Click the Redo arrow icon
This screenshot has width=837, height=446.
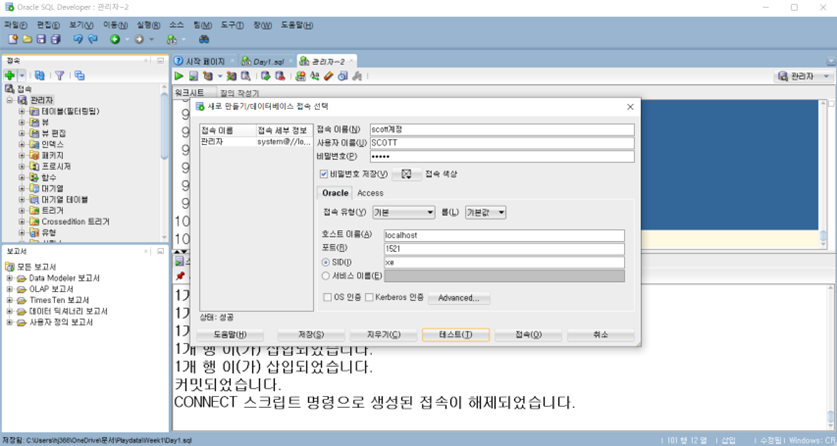pyautogui.click(x=93, y=39)
